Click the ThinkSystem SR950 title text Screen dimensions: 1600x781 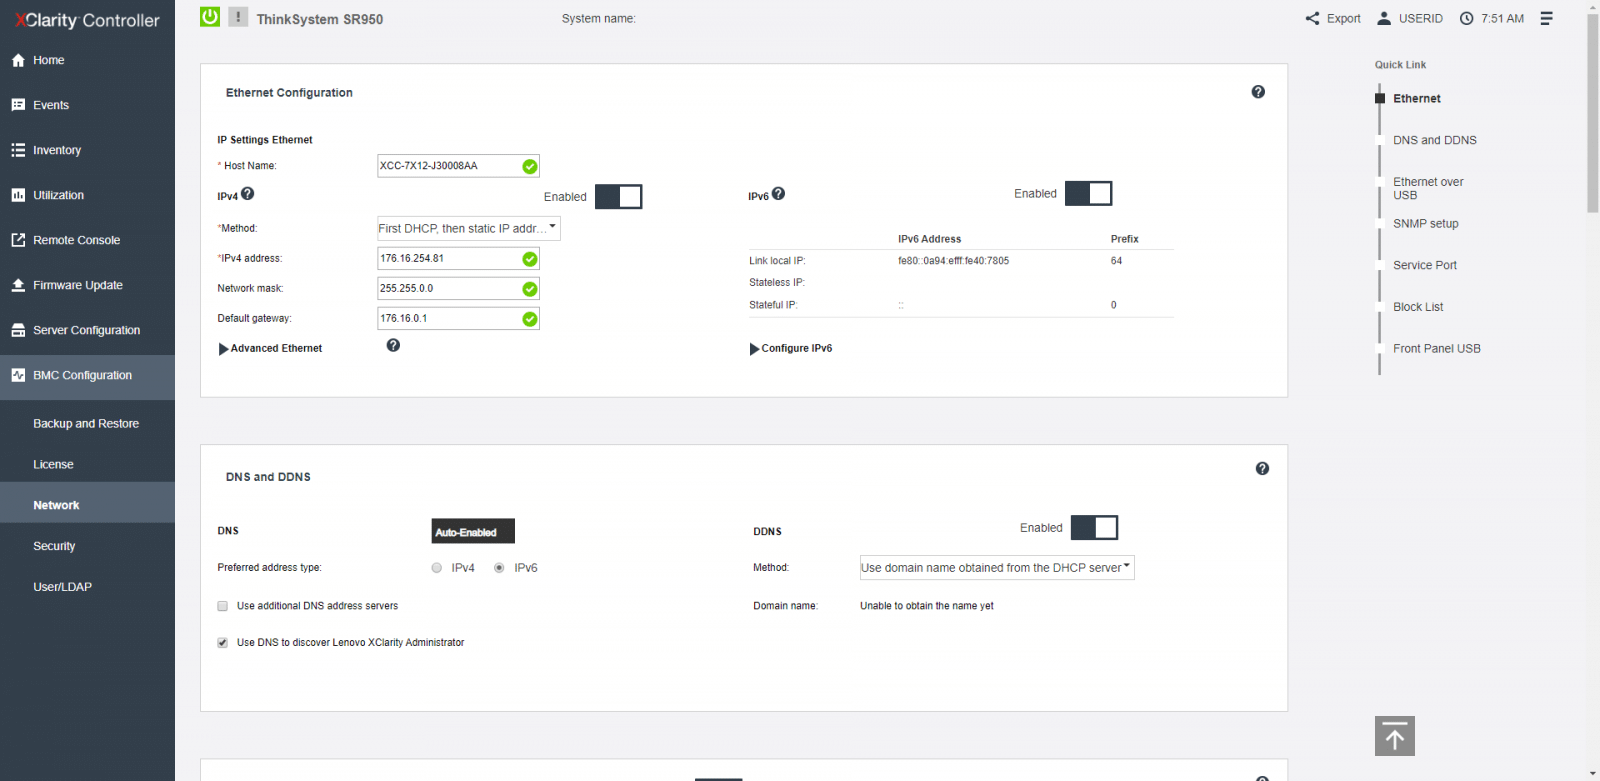coord(320,19)
